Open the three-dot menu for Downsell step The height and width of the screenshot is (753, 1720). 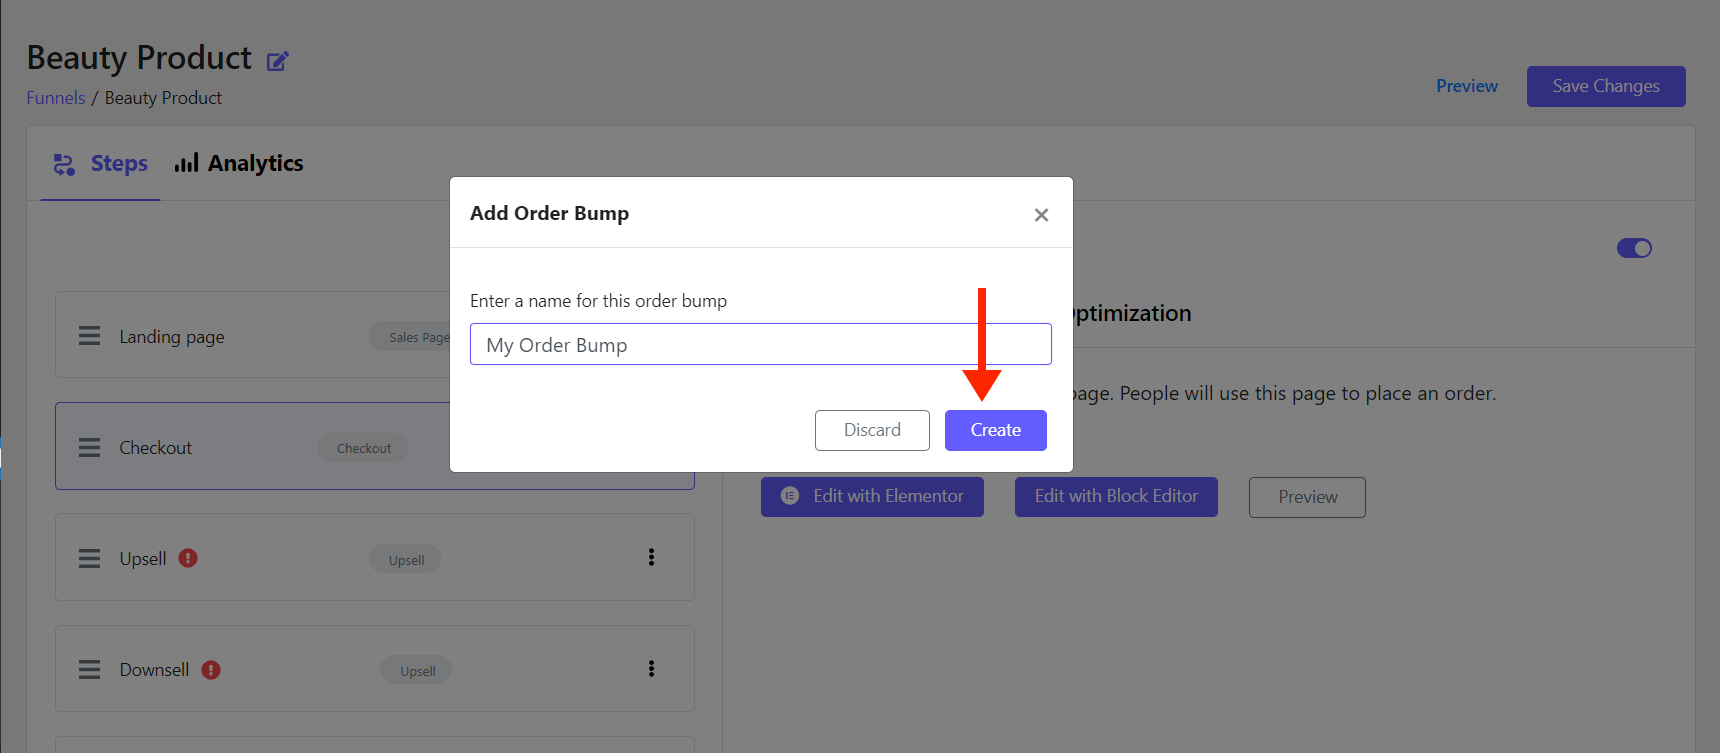click(x=651, y=668)
